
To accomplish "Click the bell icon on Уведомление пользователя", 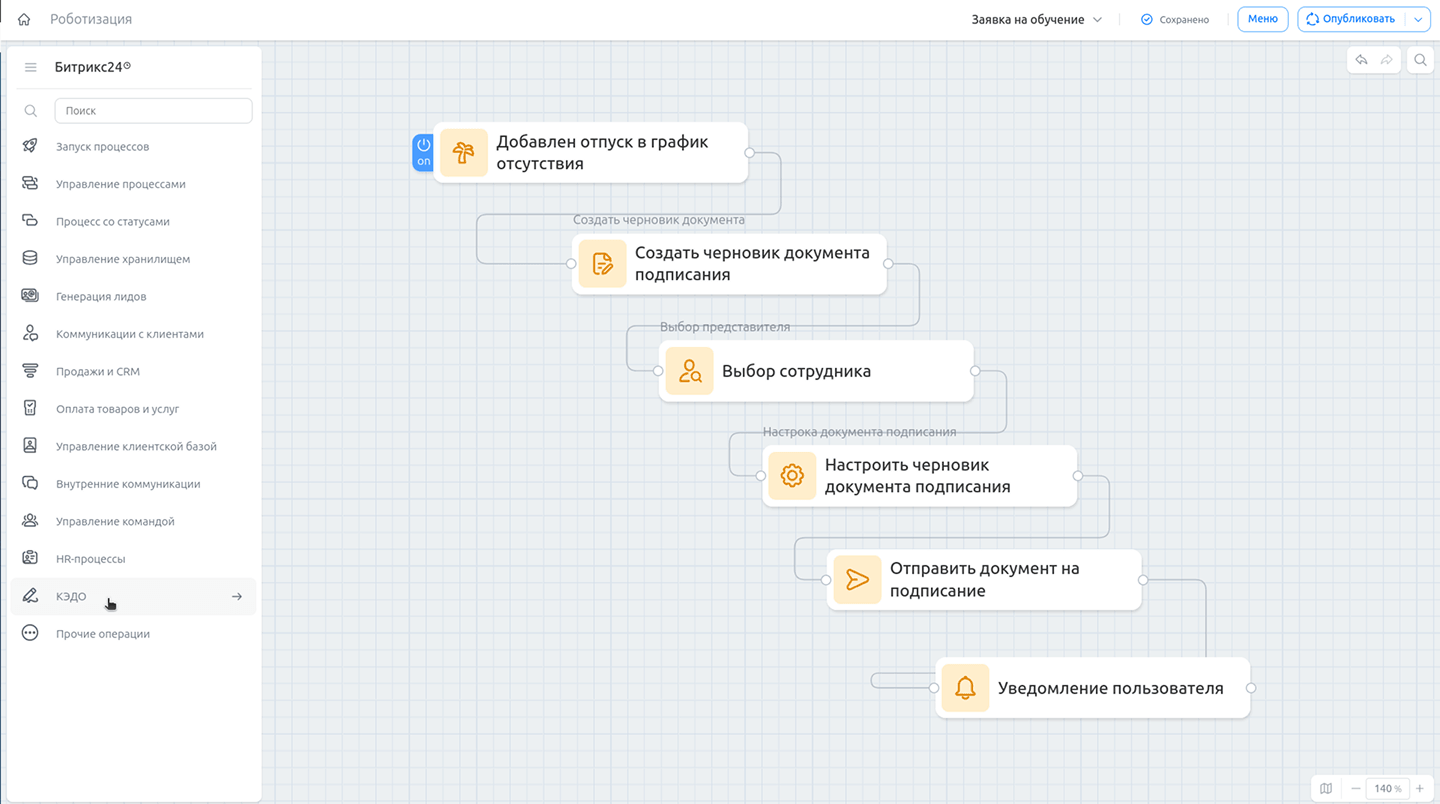I will 965,688.
